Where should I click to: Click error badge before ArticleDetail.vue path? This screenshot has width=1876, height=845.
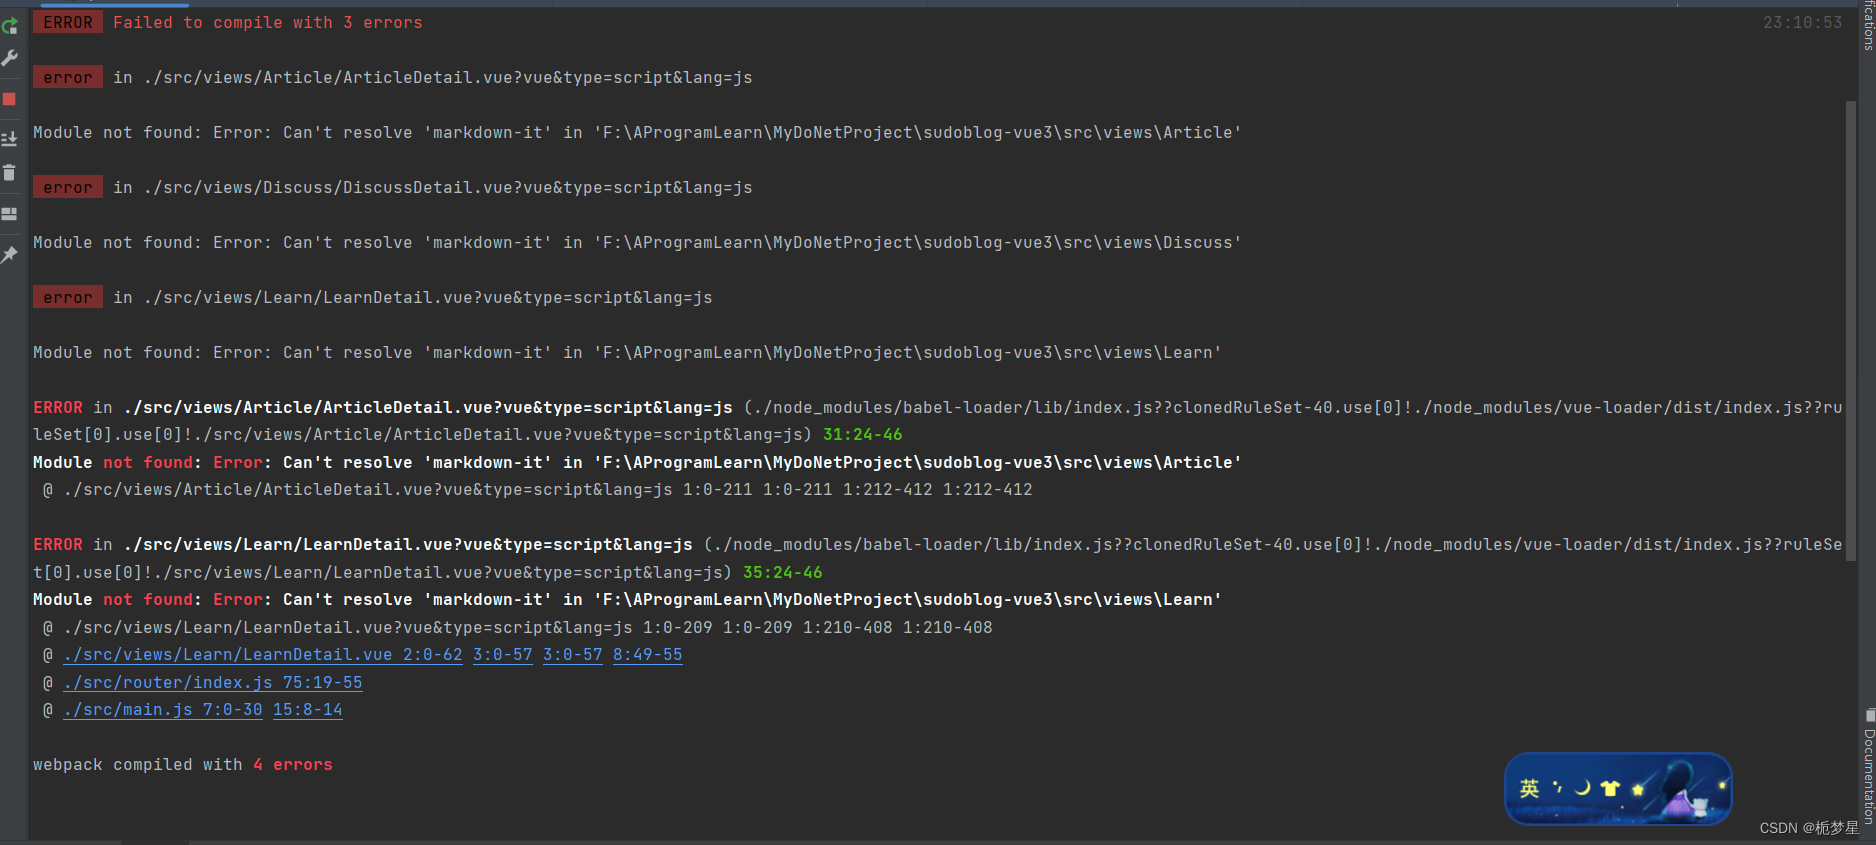68,77
